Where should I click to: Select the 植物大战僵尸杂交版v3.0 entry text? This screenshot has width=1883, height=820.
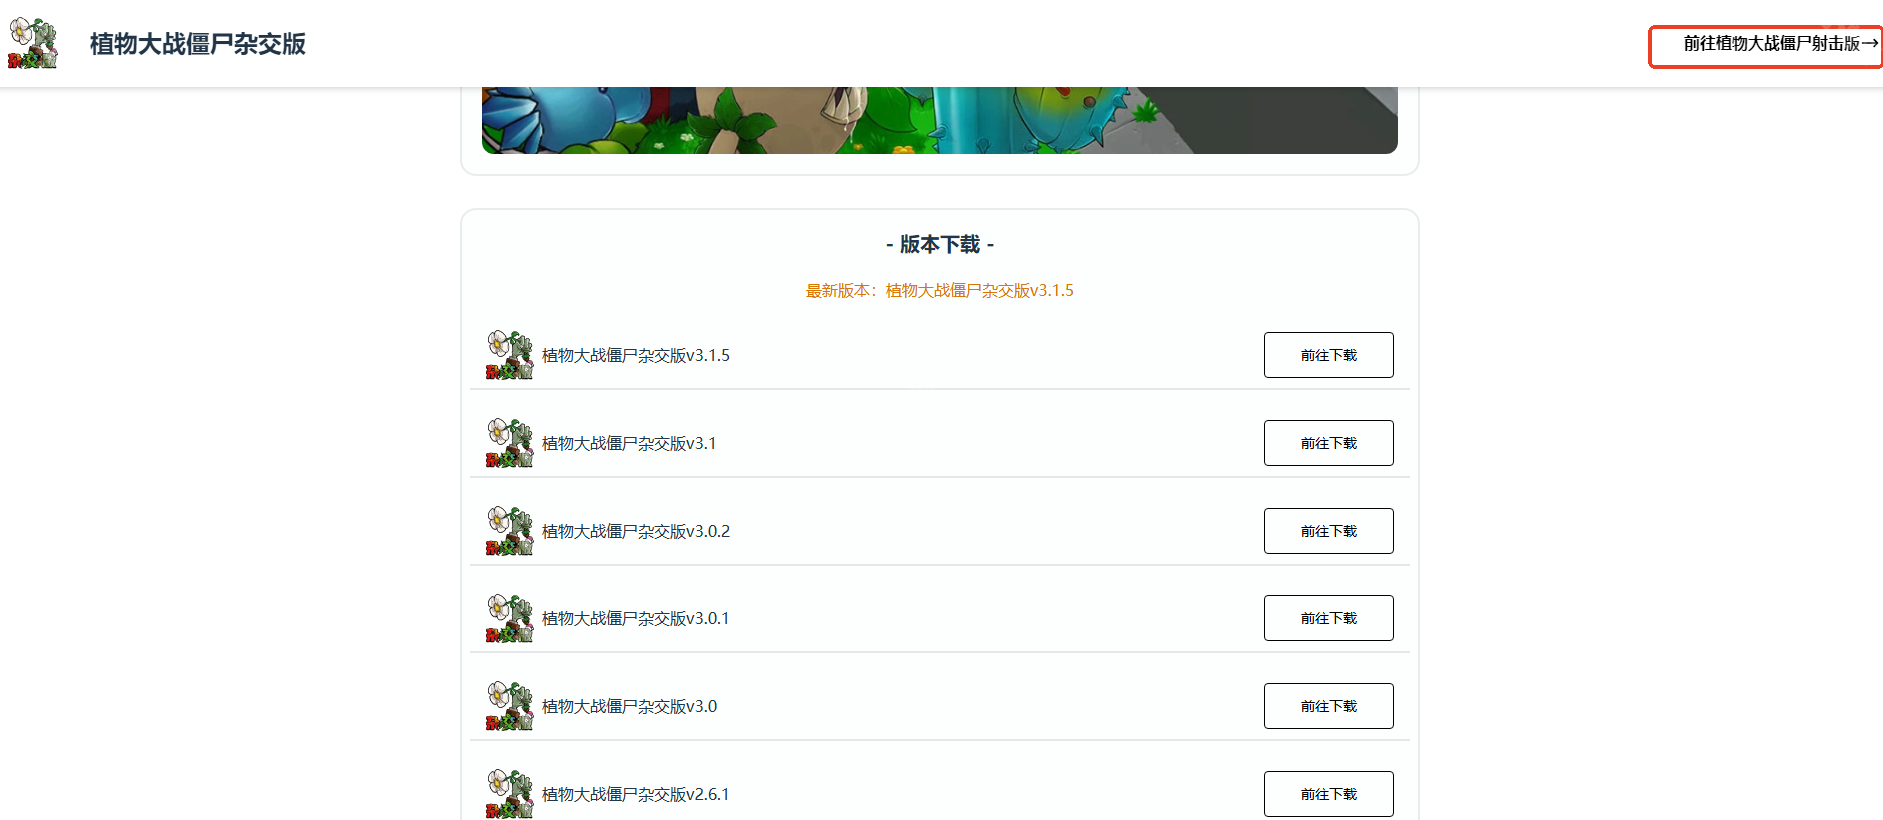coord(629,707)
